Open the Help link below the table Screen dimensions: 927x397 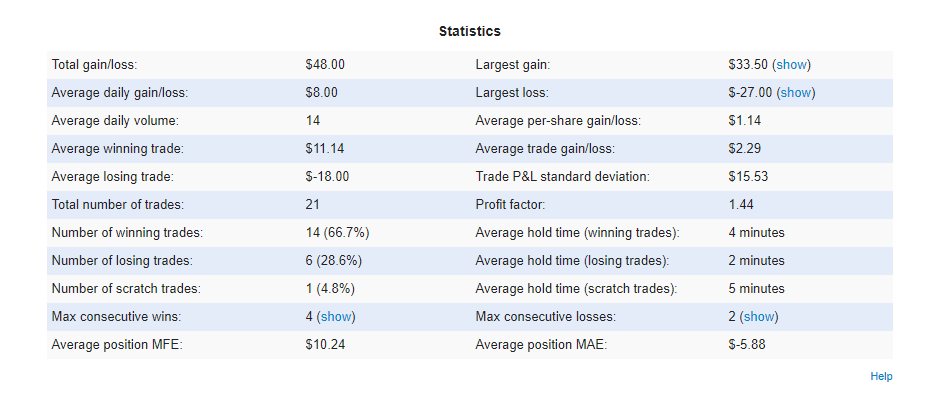[881, 376]
